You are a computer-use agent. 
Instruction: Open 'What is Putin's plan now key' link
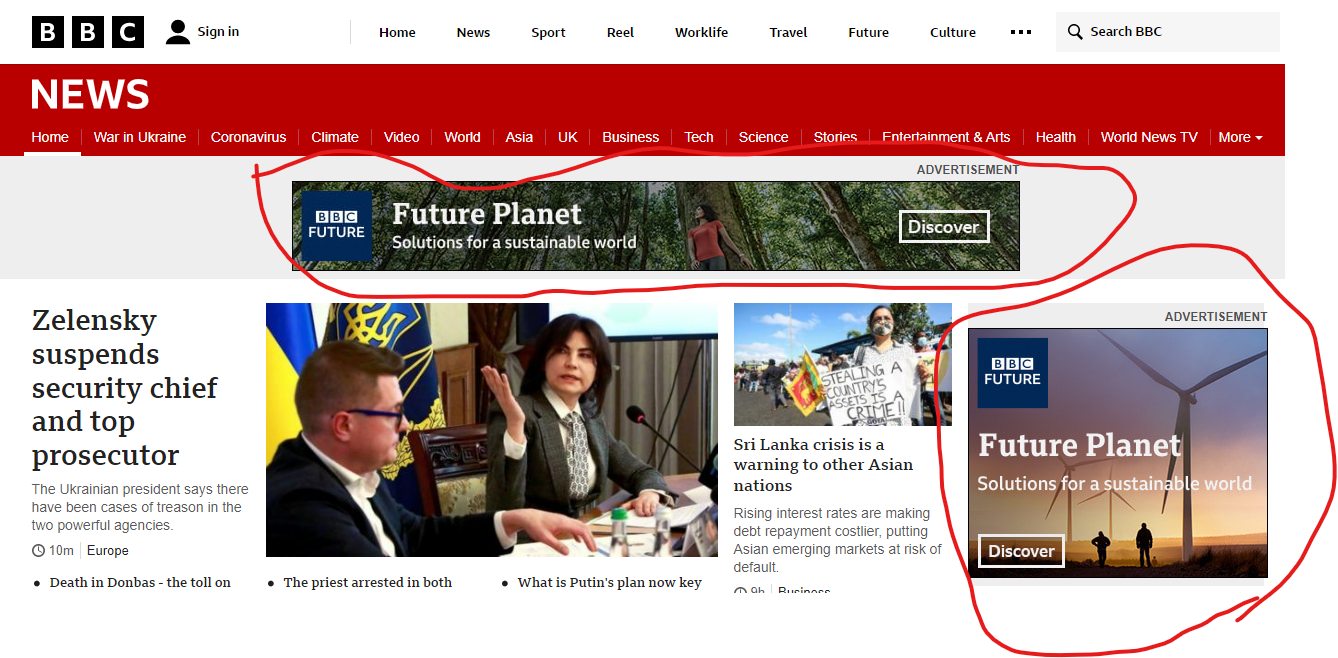(610, 582)
